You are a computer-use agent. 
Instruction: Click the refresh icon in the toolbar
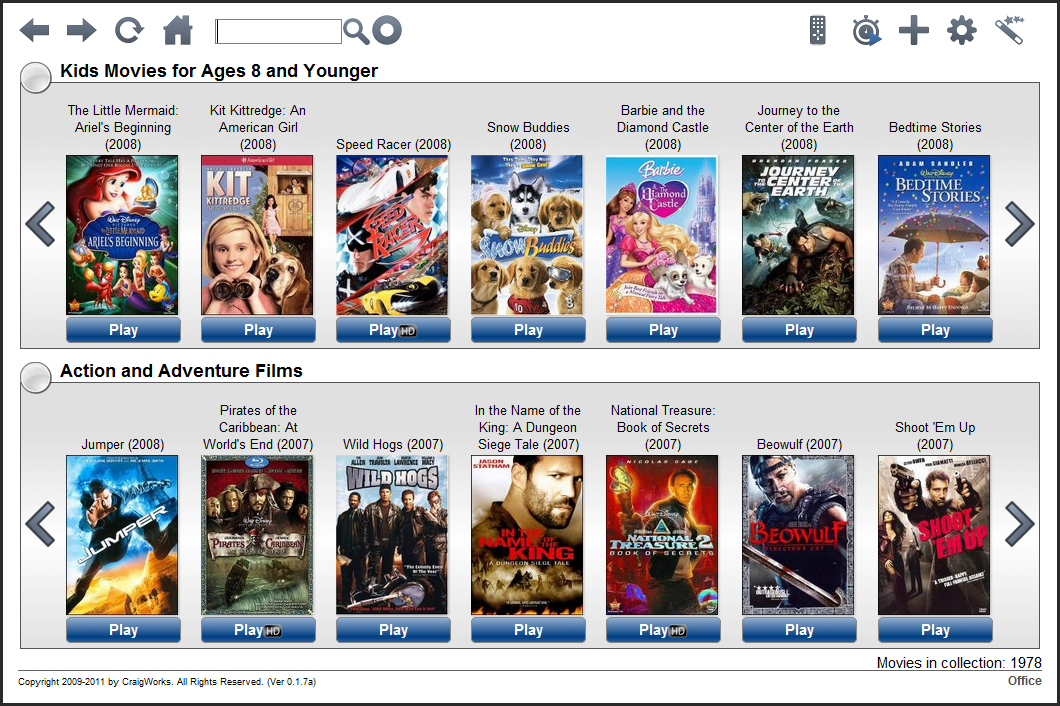(x=129, y=30)
